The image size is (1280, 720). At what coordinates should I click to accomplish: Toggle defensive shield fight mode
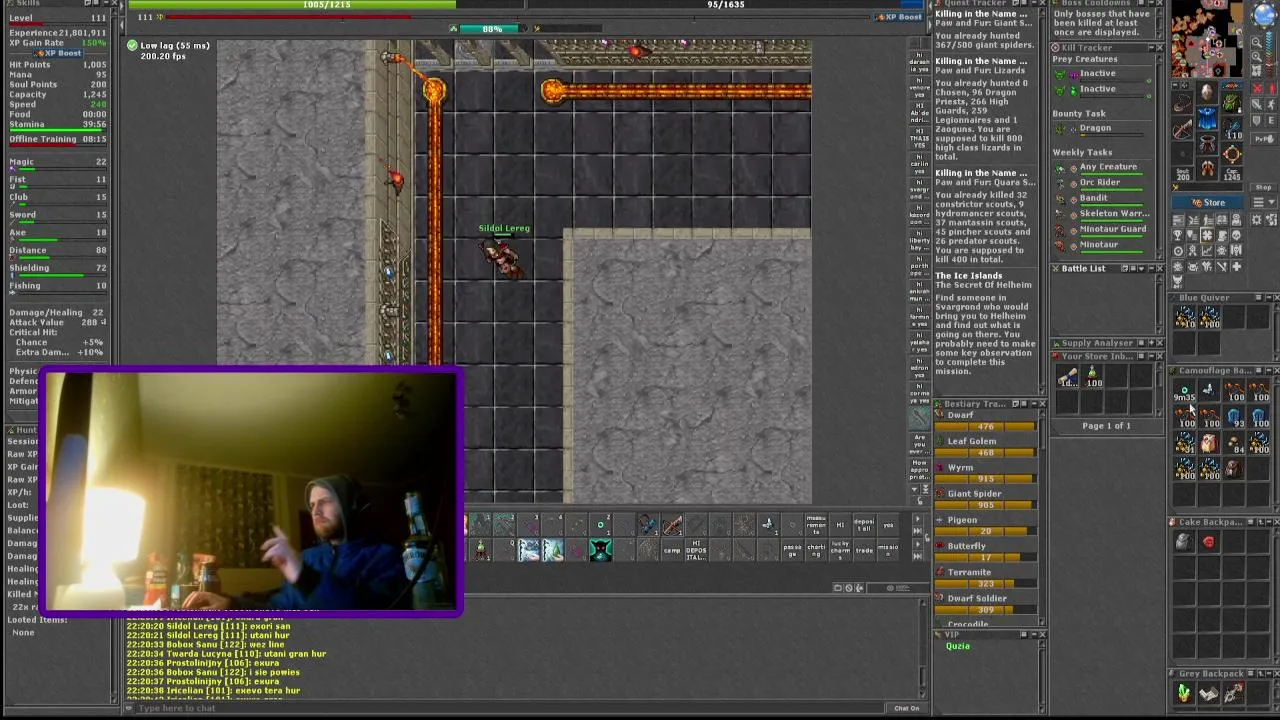1257,120
